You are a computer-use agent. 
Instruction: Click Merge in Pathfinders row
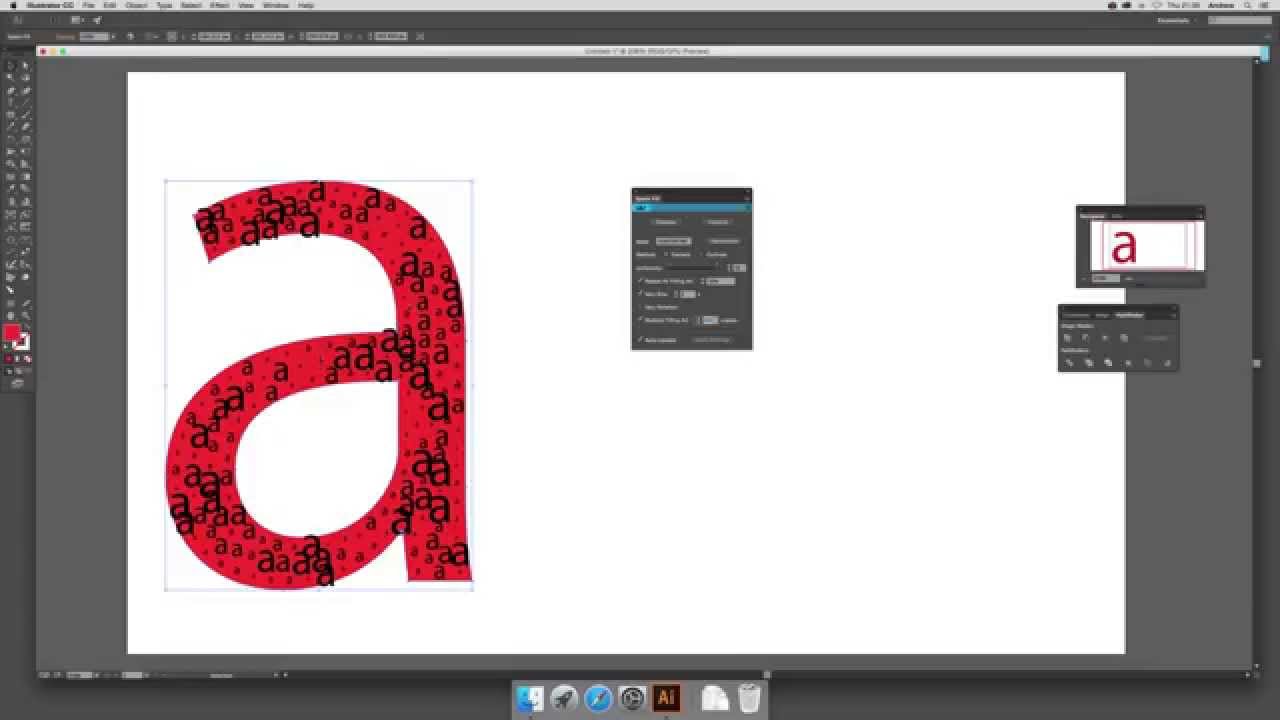(1108, 363)
